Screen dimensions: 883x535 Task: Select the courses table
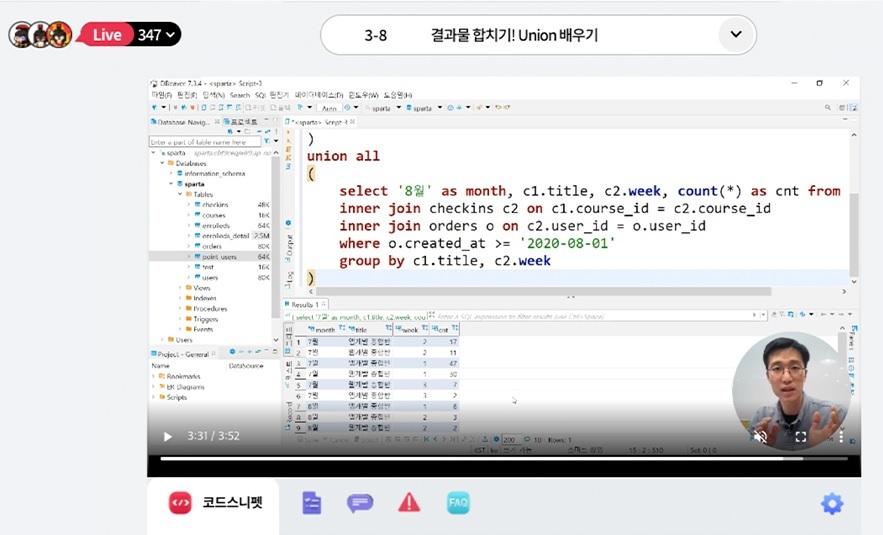coord(213,215)
